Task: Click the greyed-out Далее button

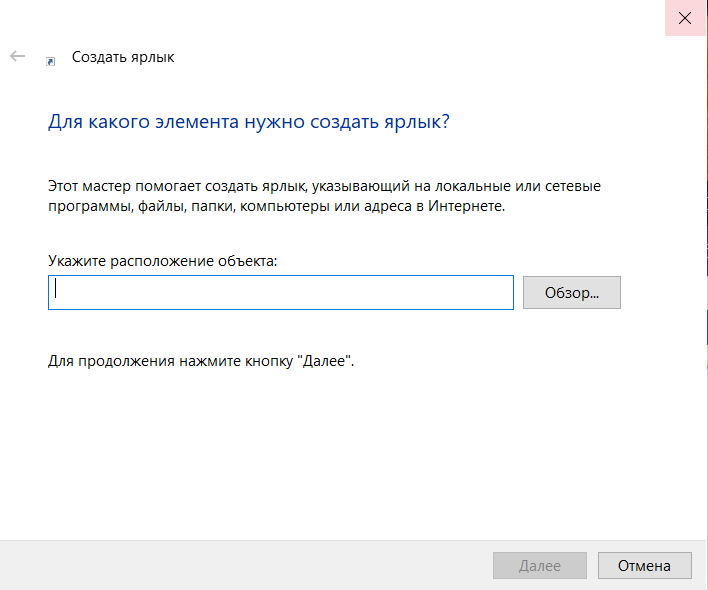Action: click(x=540, y=566)
